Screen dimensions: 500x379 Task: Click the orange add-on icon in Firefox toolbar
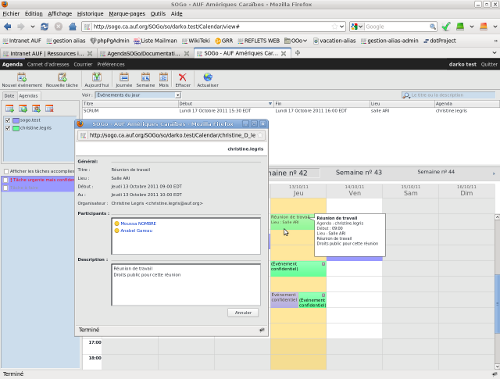click(x=483, y=26)
